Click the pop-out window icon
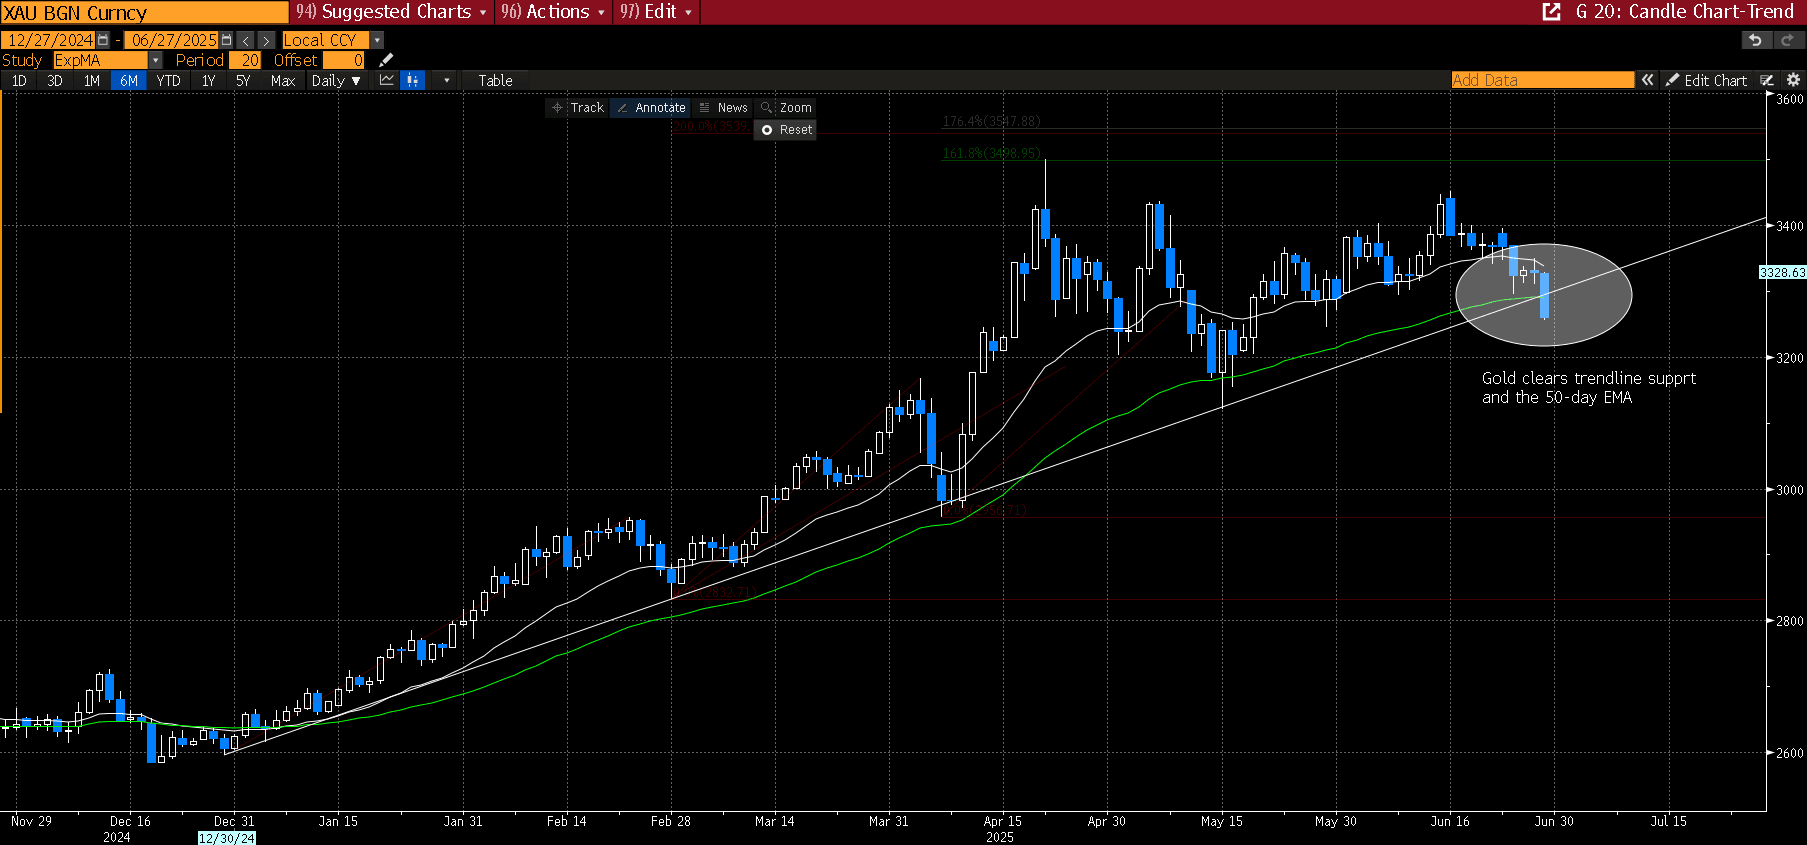This screenshot has height=845, width=1807. point(1551,12)
